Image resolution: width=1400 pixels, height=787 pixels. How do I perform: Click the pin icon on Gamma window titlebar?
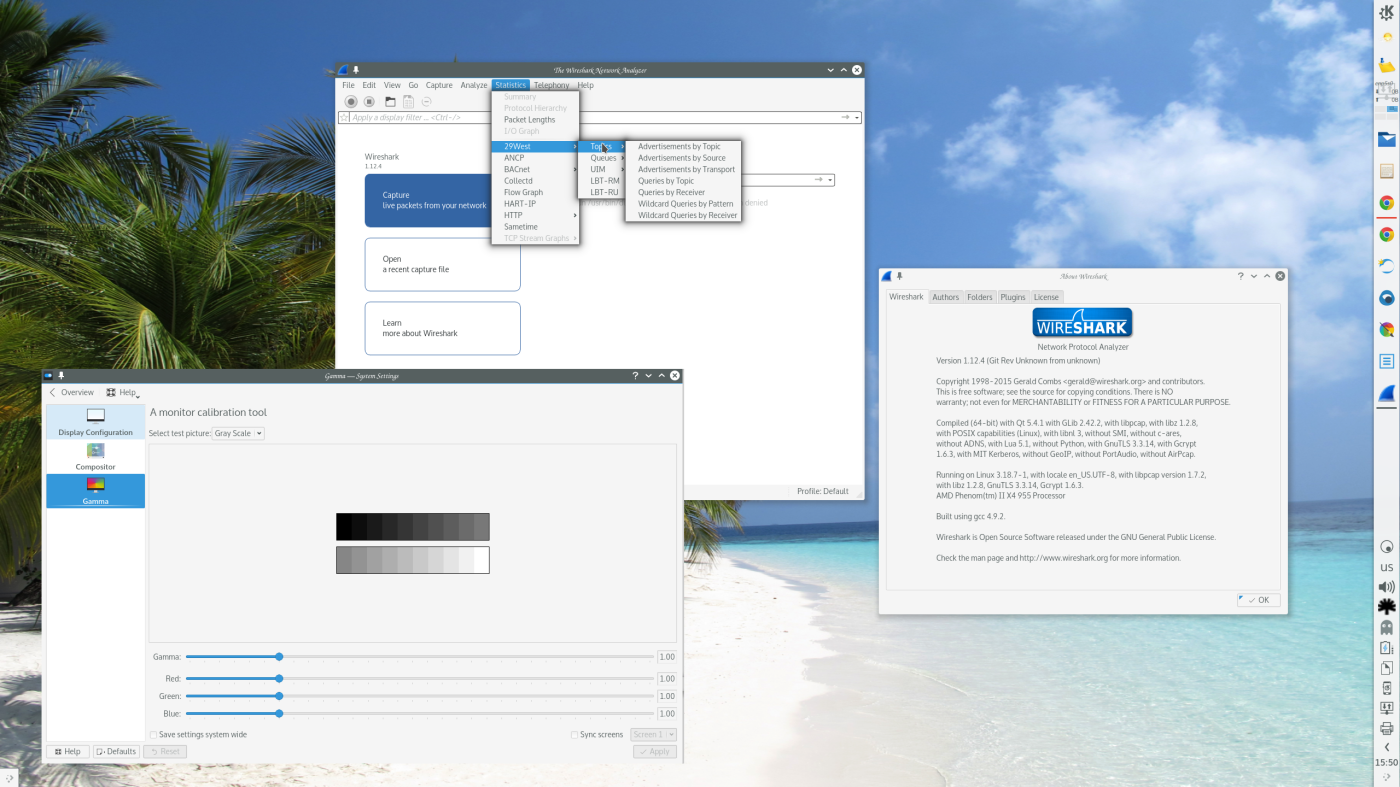(x=61, y=376)
